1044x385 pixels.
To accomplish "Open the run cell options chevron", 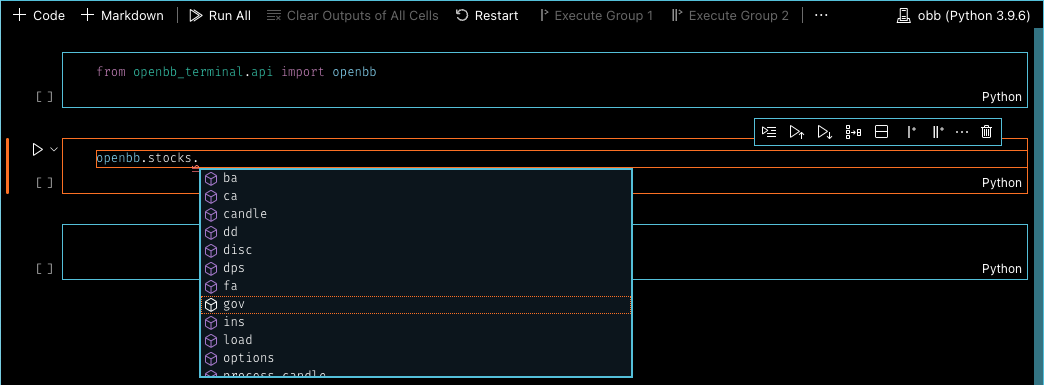I will pyautogui.click(x=55, y=150).
